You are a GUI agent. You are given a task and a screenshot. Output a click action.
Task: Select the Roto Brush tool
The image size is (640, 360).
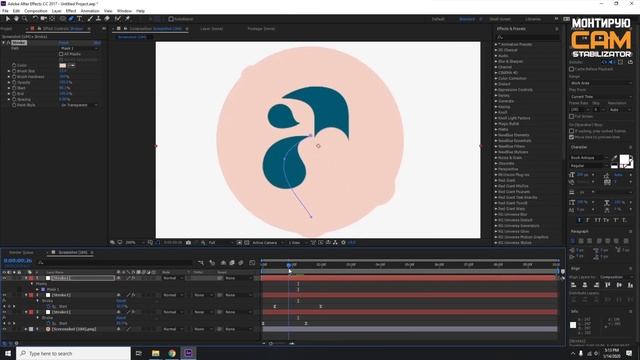pos(118,19)
